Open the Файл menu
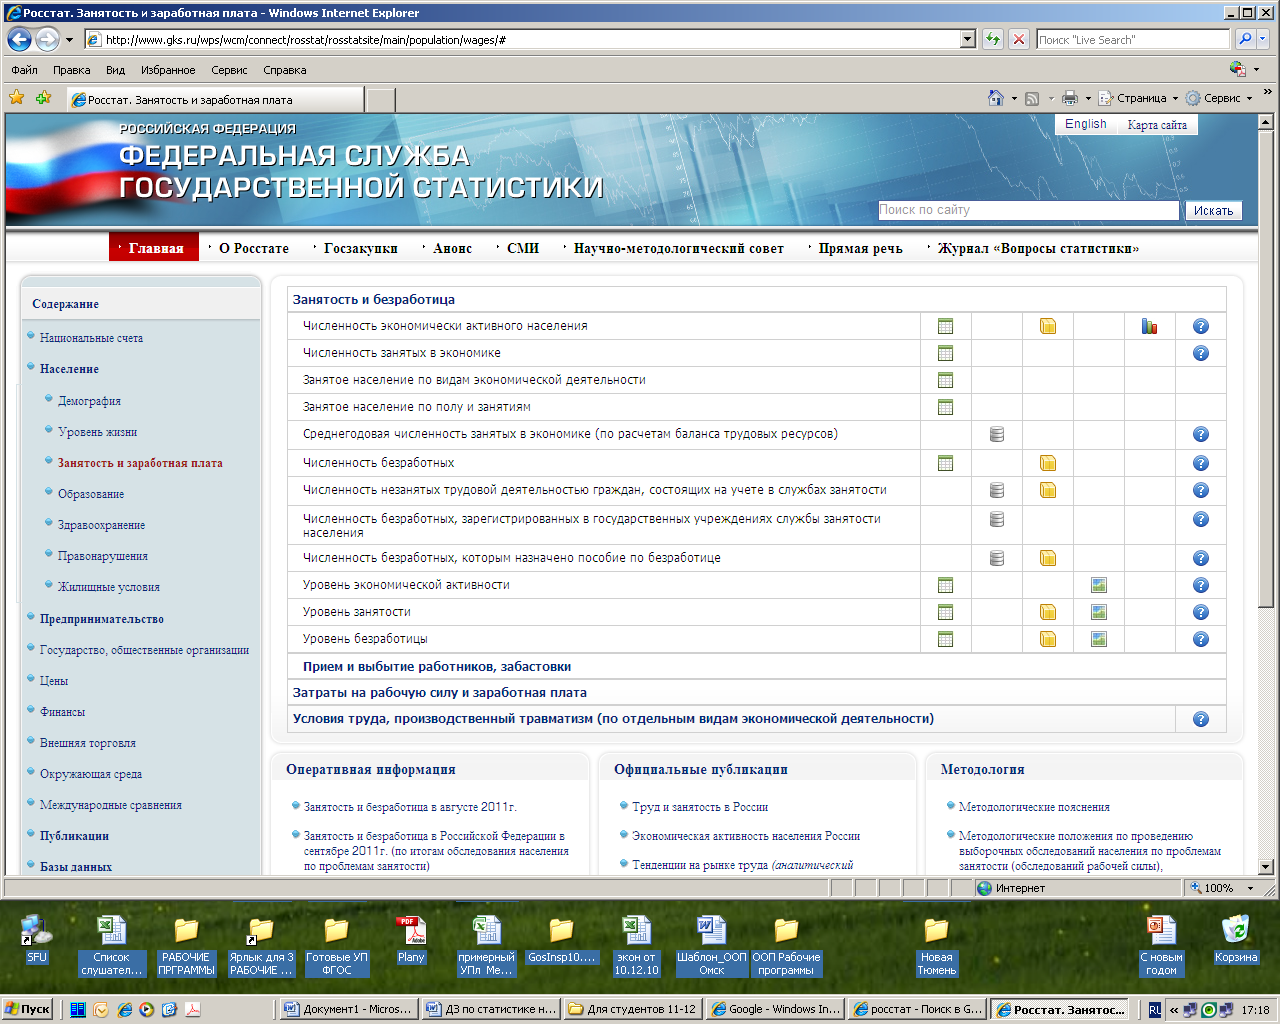 pos(24,70)
